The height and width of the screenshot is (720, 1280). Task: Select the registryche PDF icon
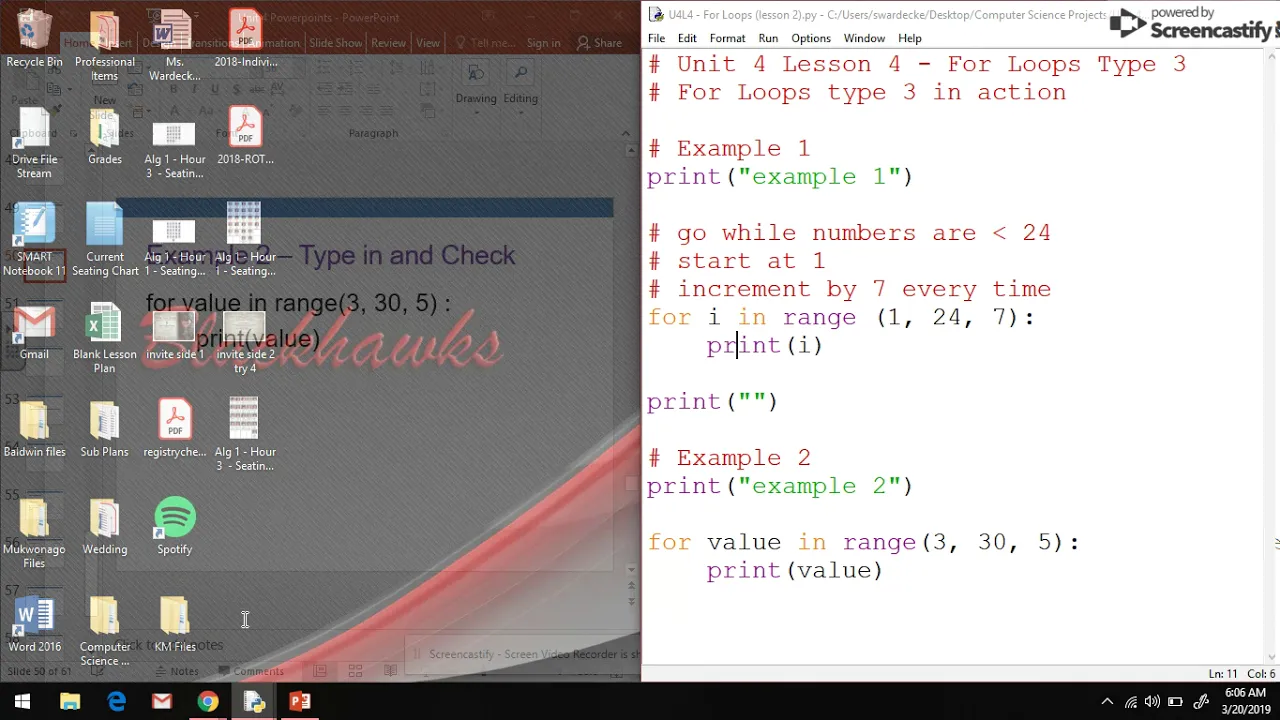pyautogui.click(x=174, y=429)
